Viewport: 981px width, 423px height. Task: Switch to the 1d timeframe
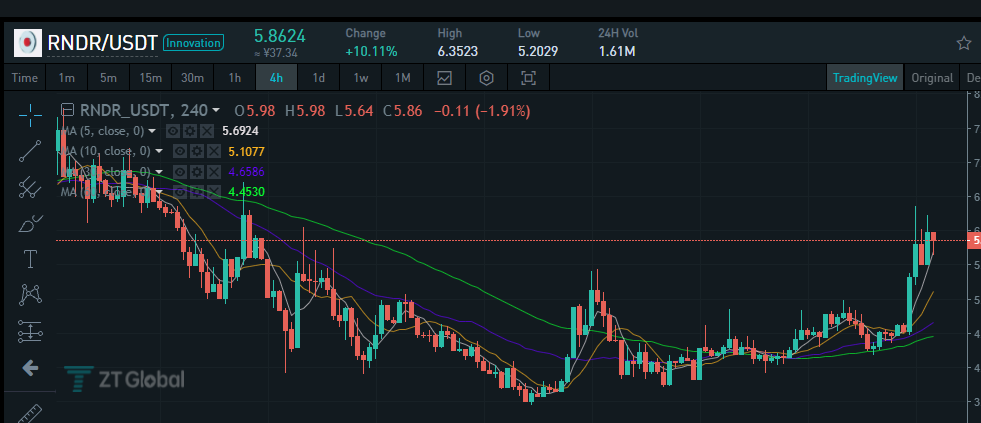[318, 78]
